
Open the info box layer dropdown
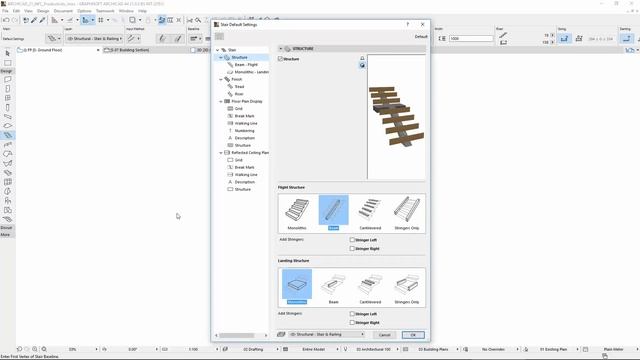click(94, 38)
